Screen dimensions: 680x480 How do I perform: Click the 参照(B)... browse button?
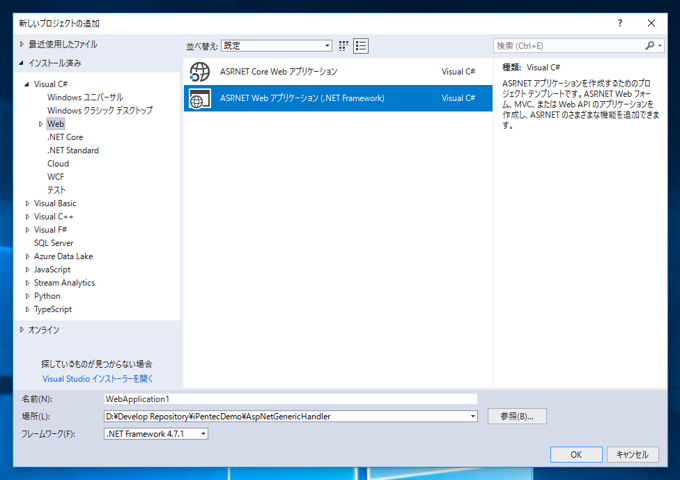(517, 417)
